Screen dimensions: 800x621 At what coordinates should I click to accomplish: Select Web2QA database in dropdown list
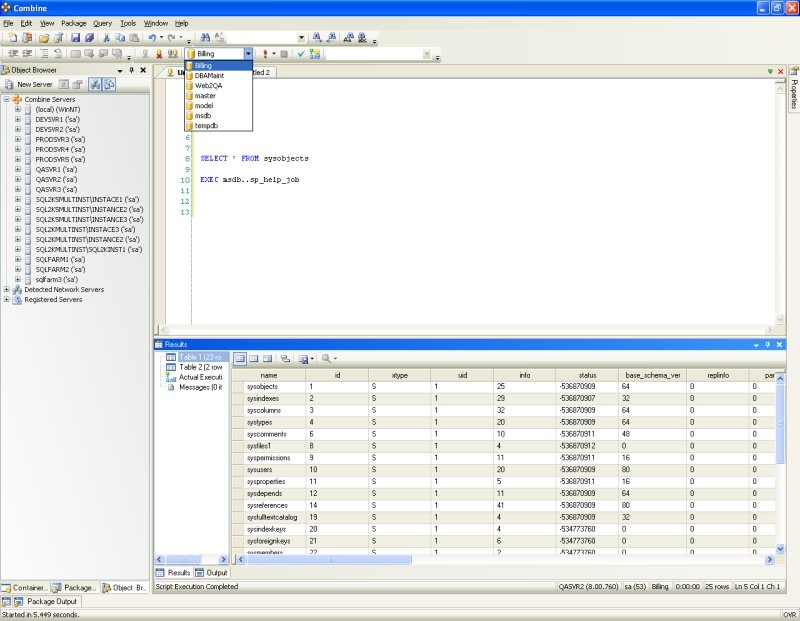point(208,85)
